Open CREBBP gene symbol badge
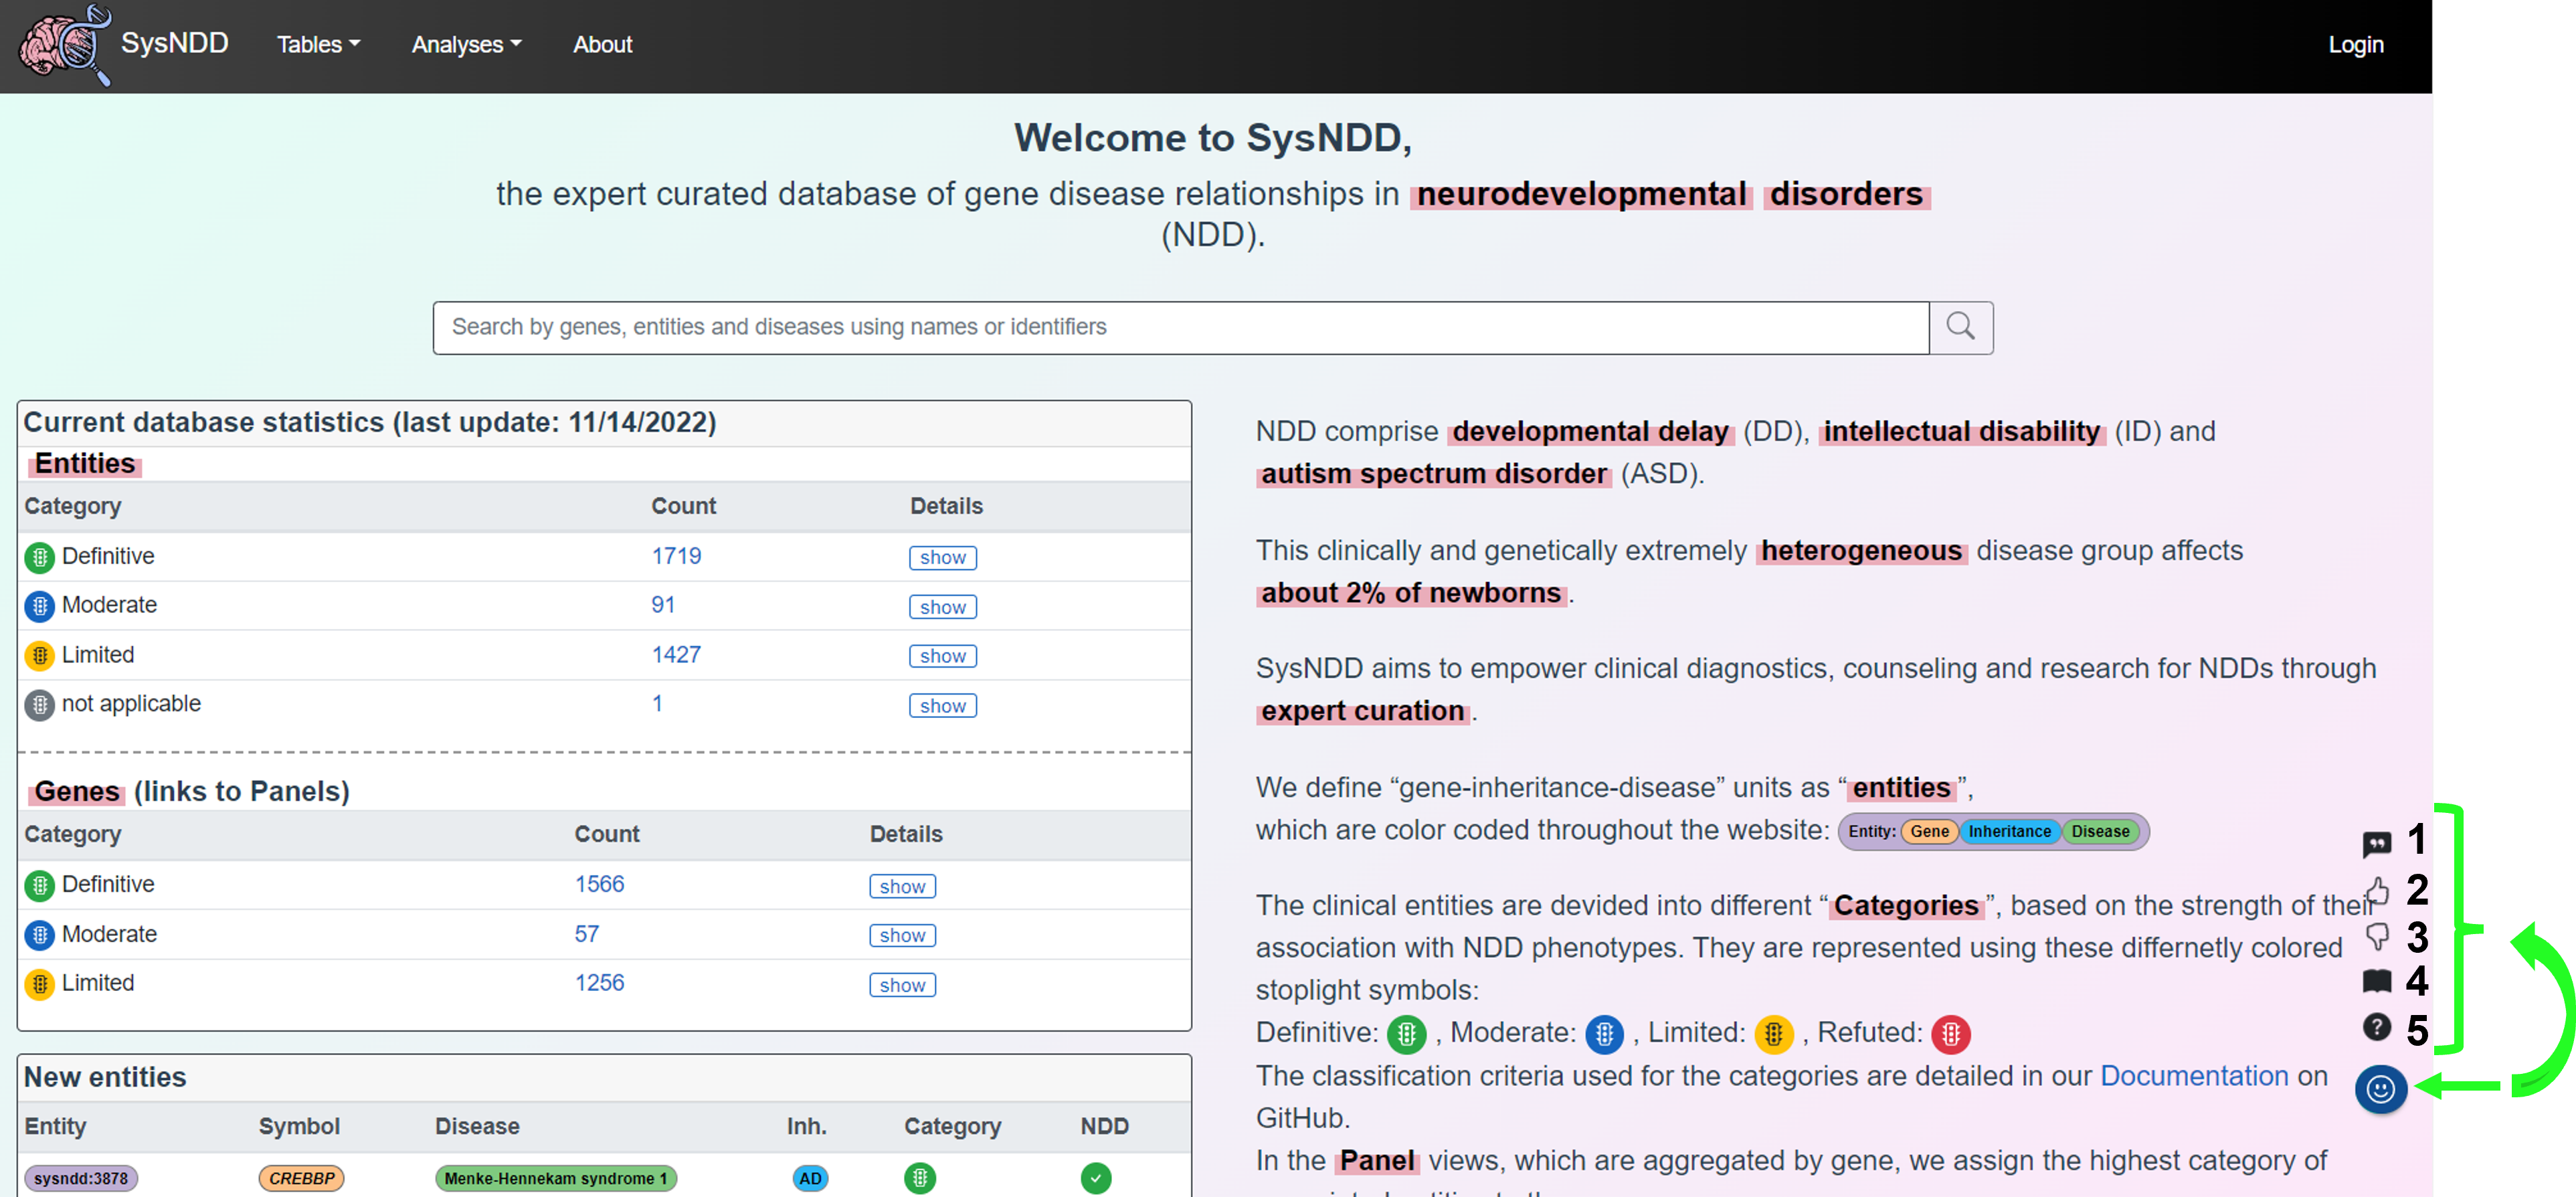Image resolution: width=2576 pixels, height=1197 pixels. (x=302, y=1178)
